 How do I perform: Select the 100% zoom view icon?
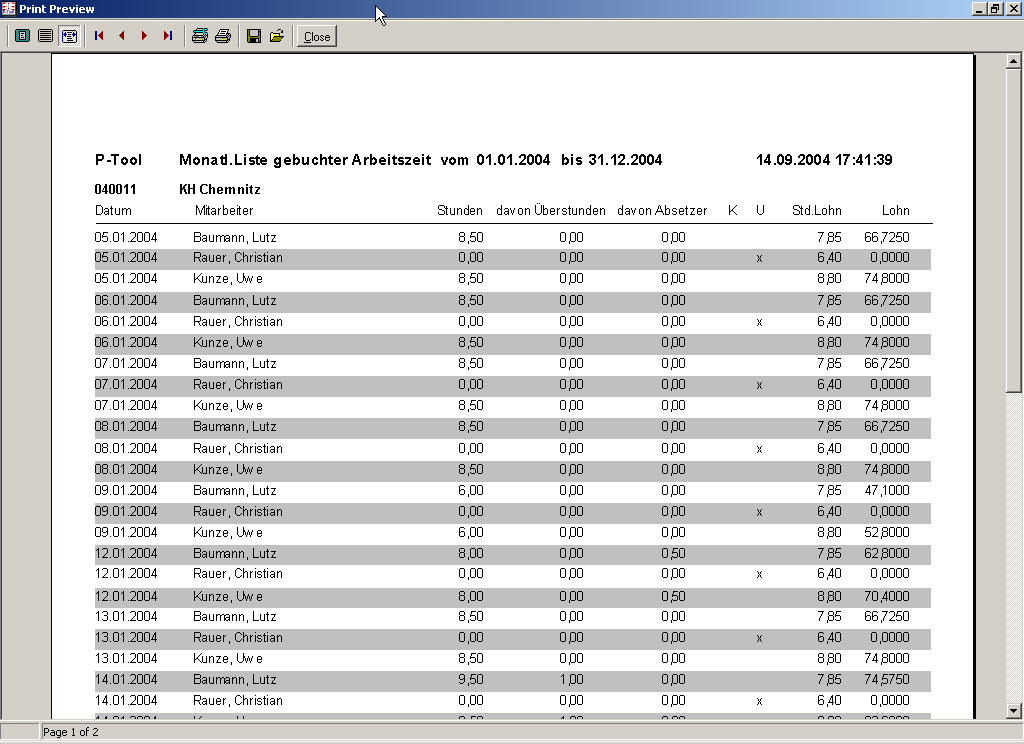point(46,36)
